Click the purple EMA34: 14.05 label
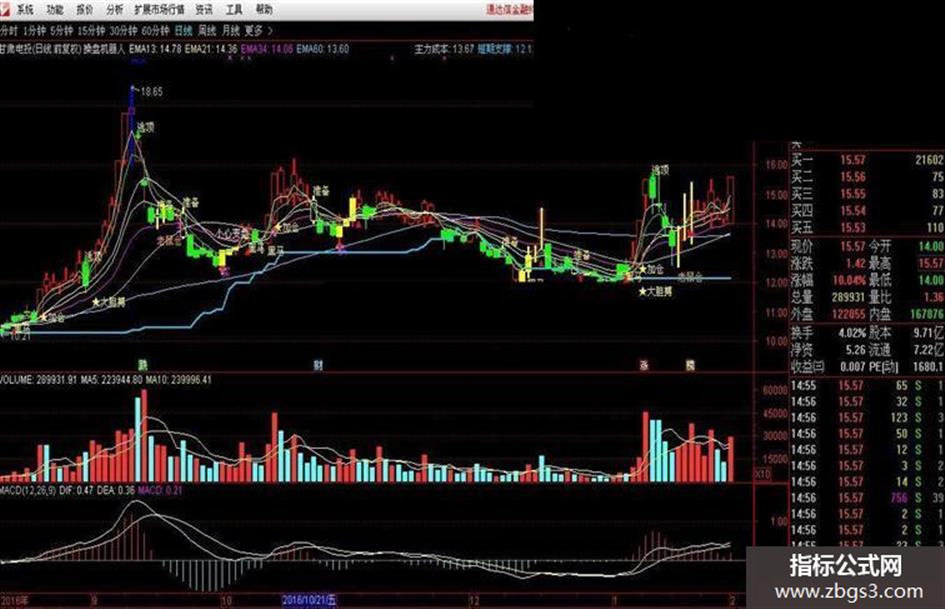945x609 pixels. pyautogui.click(x=267, y=49)
